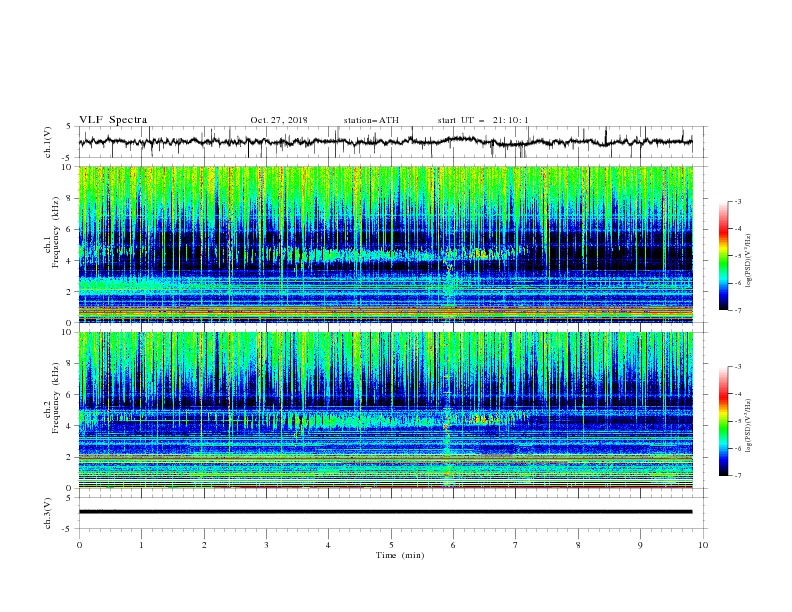Click time-axis tick label "7"
Viewport: 792px width, 612px height.
516,545
